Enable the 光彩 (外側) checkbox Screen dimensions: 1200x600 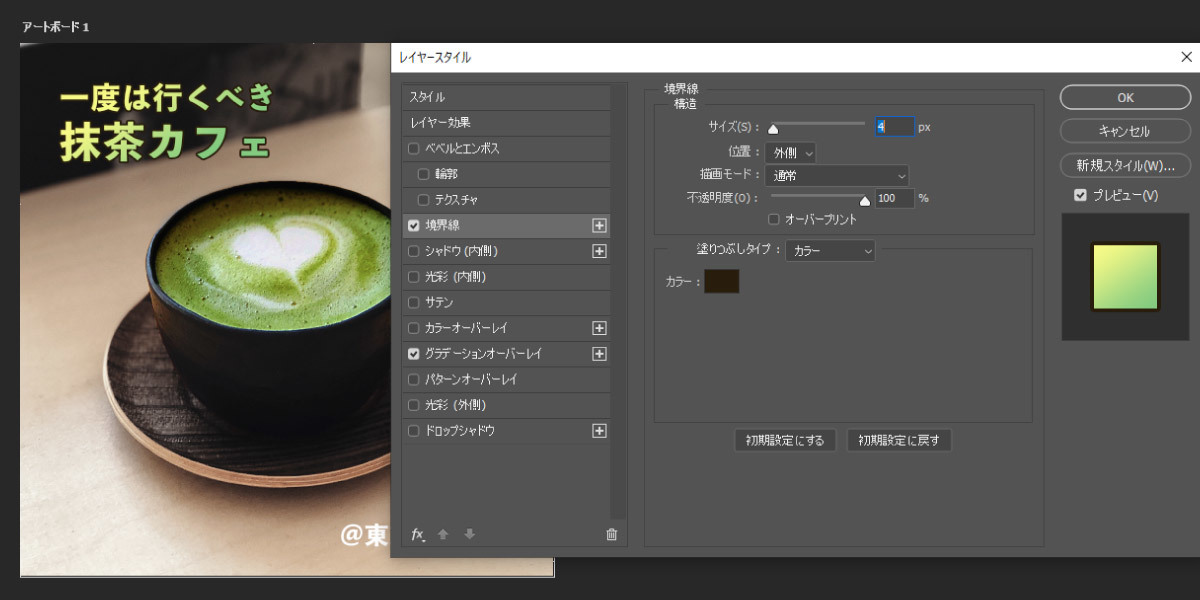[x=414, y=405]
